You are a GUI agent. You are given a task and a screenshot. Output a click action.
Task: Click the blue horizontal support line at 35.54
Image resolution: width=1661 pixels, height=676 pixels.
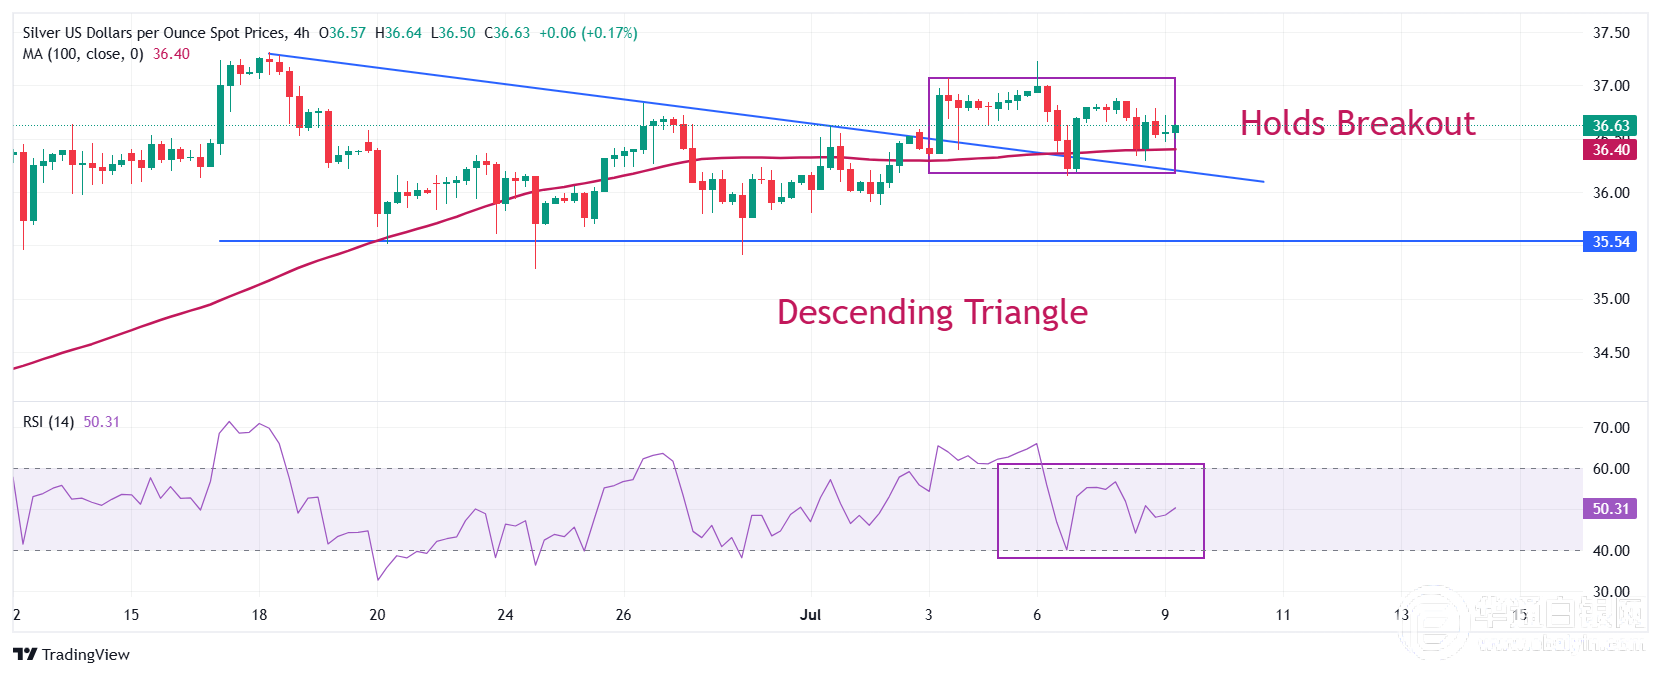click(x=900, y=241)
